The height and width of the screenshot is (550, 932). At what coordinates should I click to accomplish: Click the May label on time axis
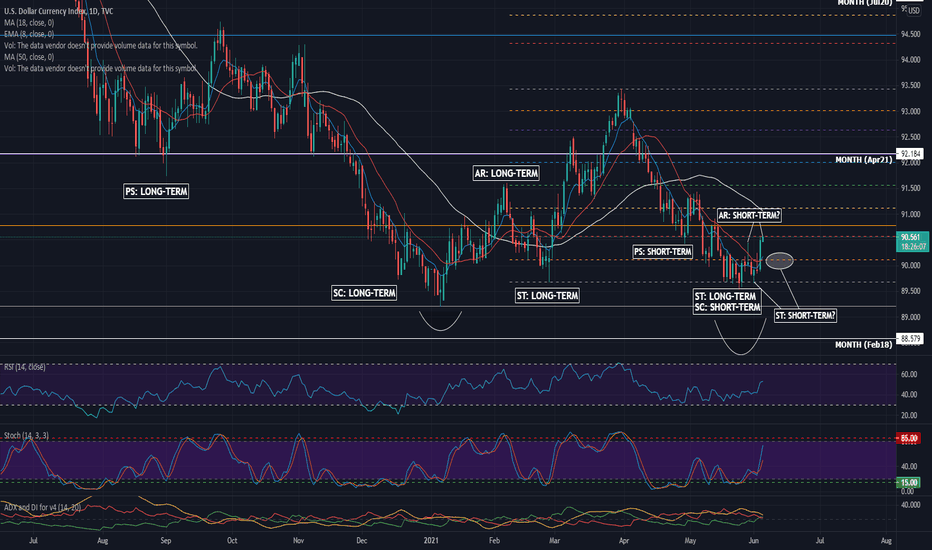690,541
